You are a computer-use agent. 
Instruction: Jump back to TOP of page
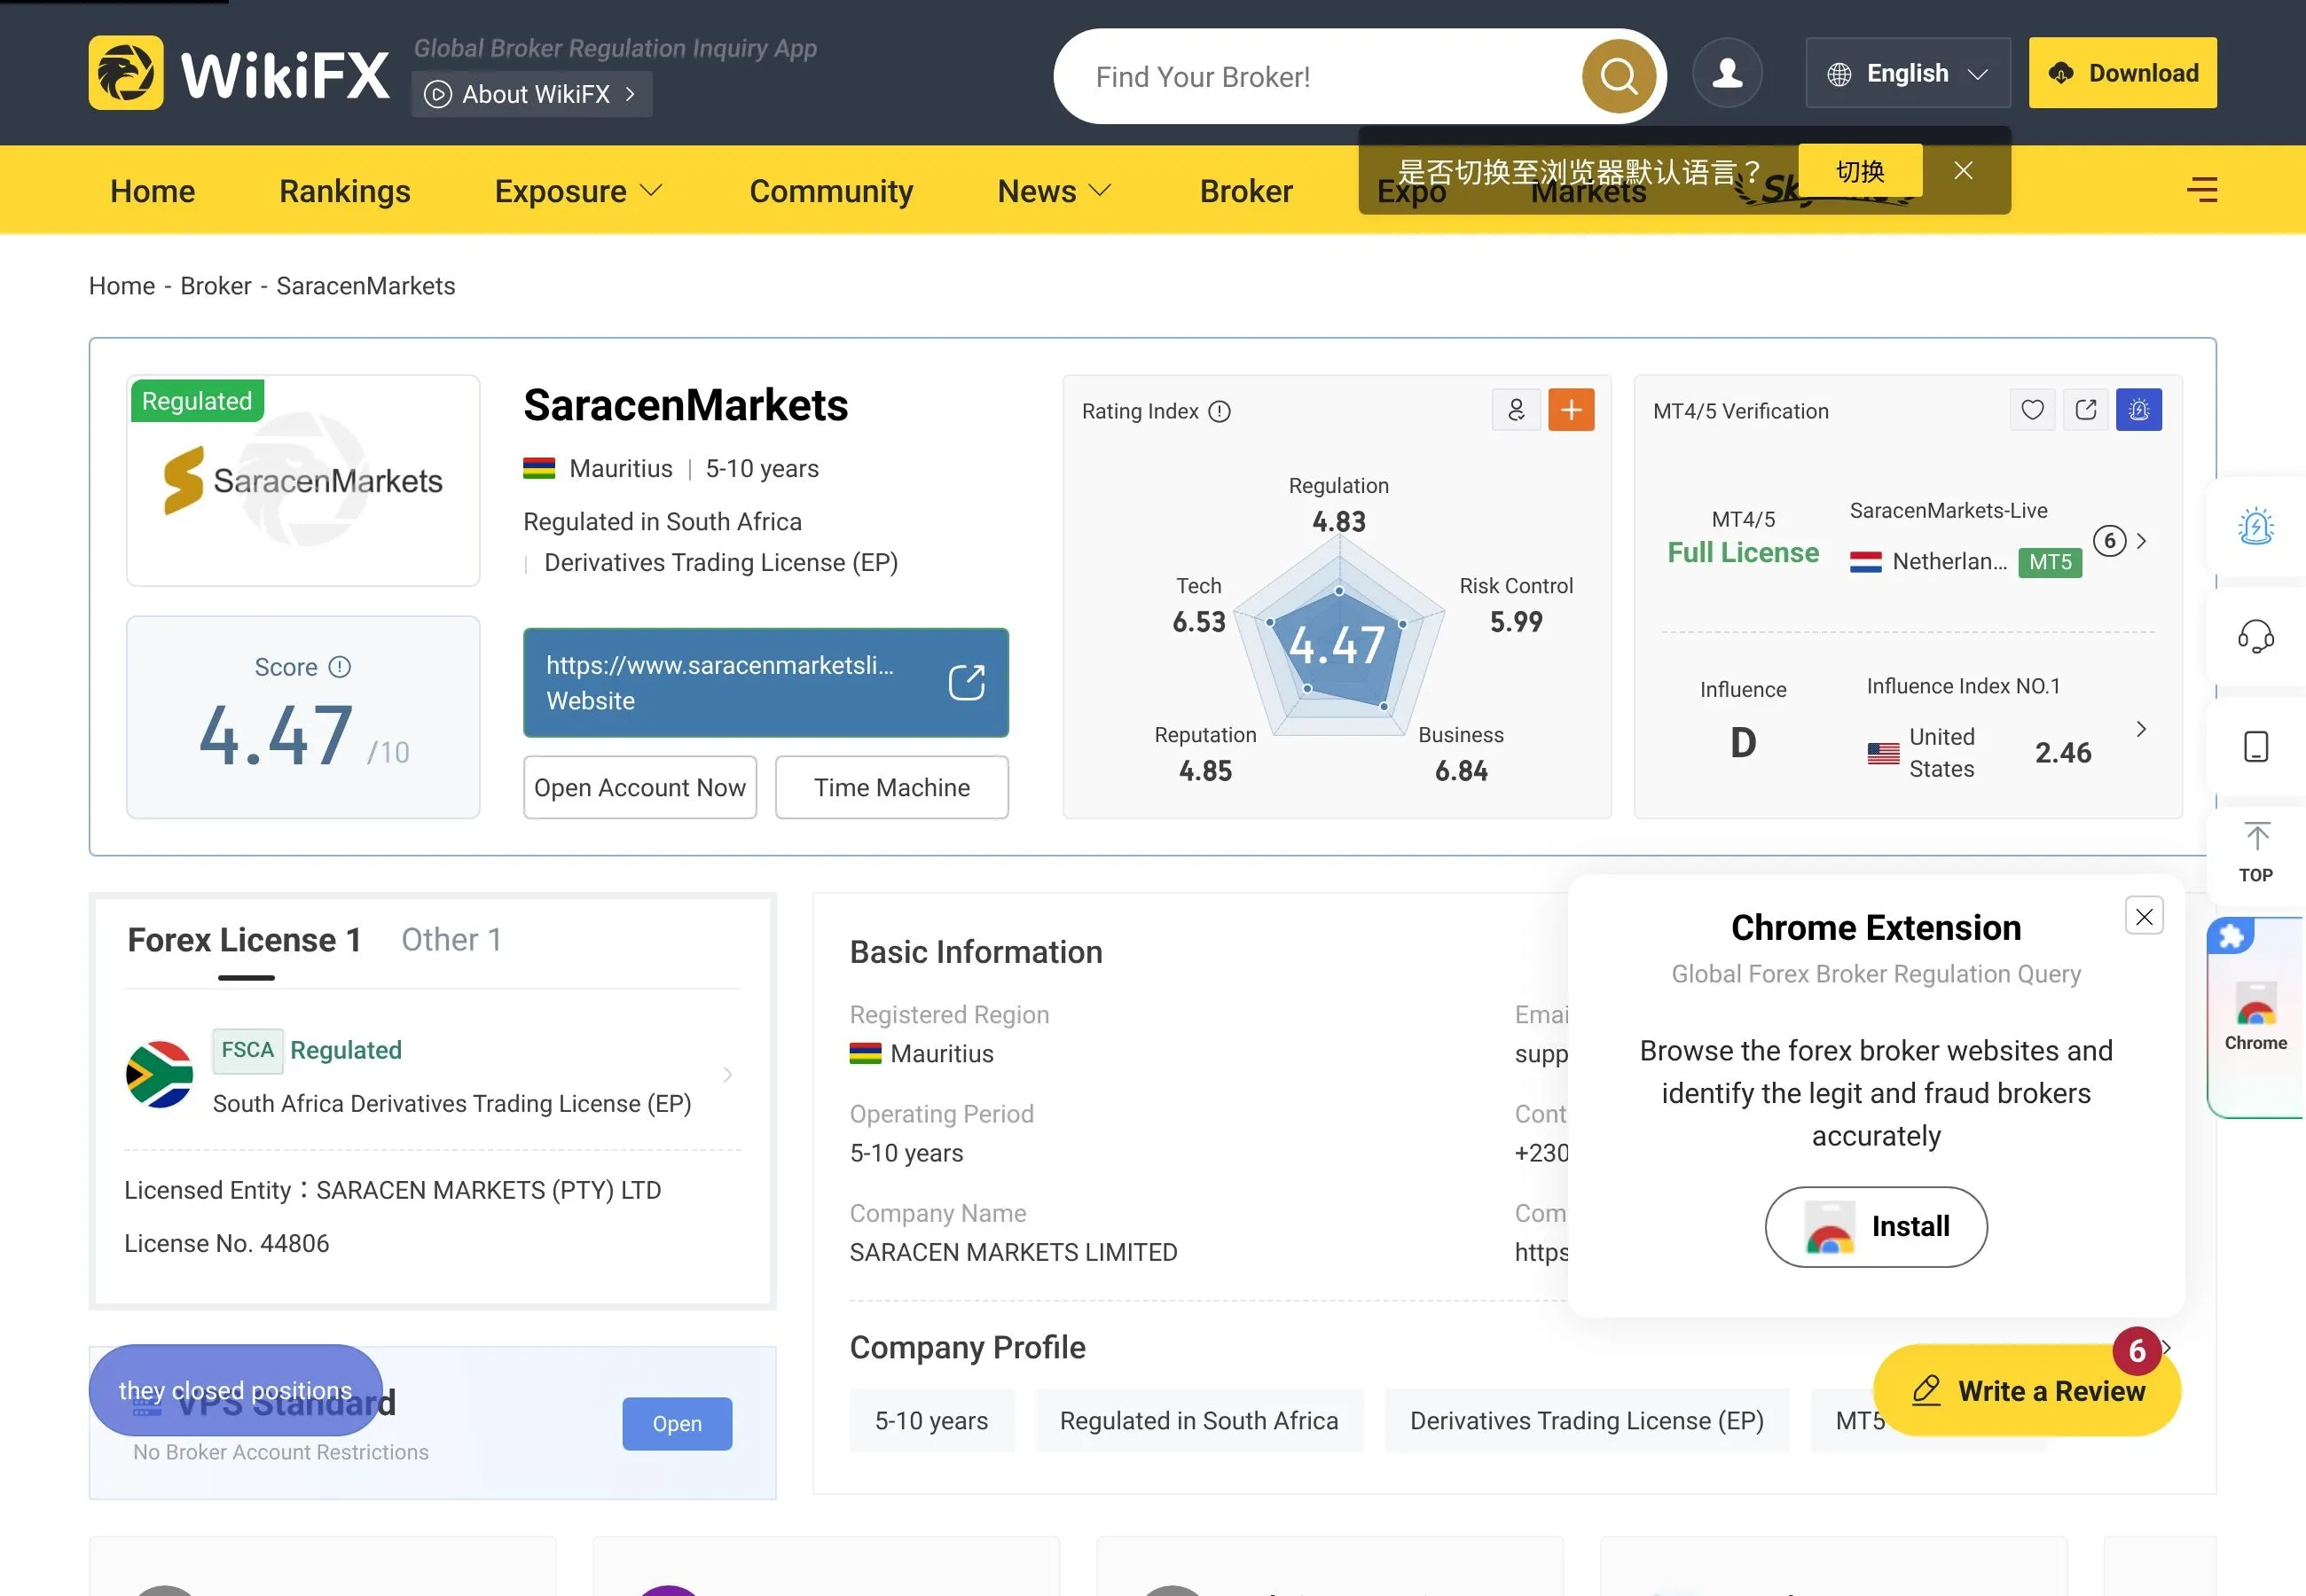2256,853
